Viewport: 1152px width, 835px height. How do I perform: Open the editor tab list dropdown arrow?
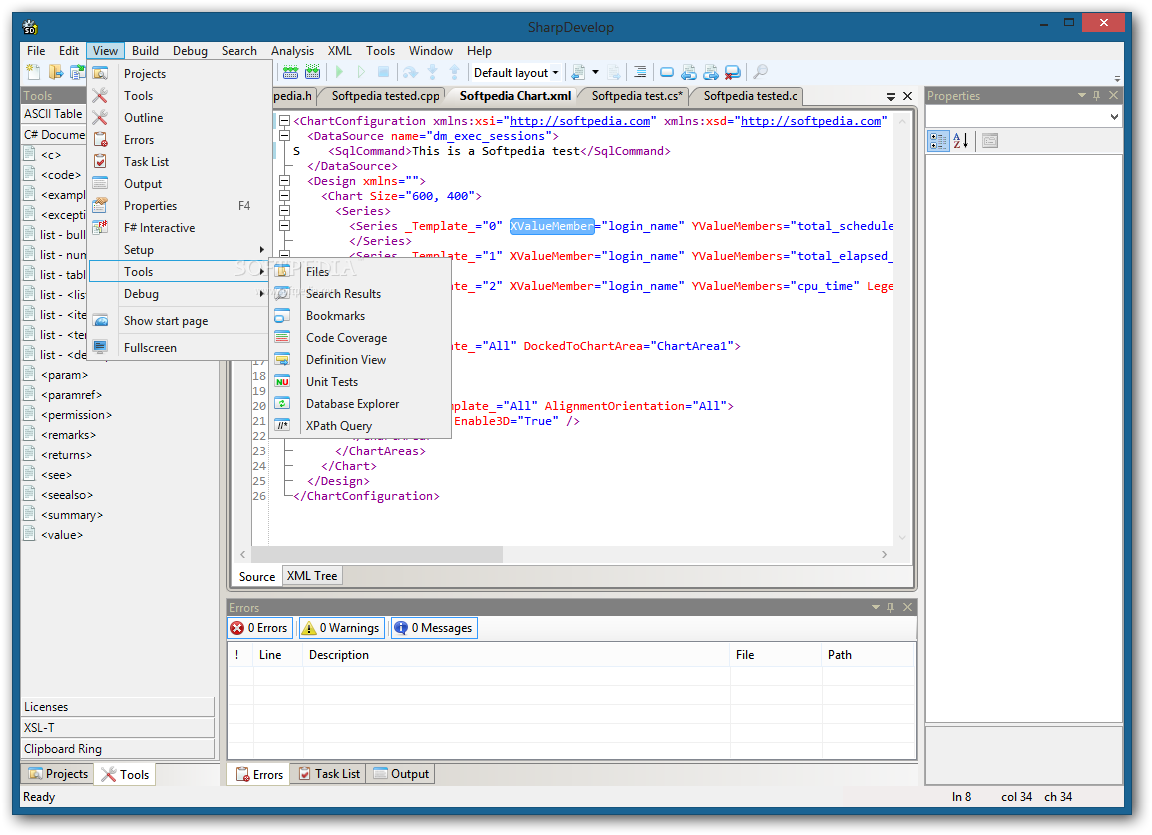pyautogui.click(x=890, y=96)
